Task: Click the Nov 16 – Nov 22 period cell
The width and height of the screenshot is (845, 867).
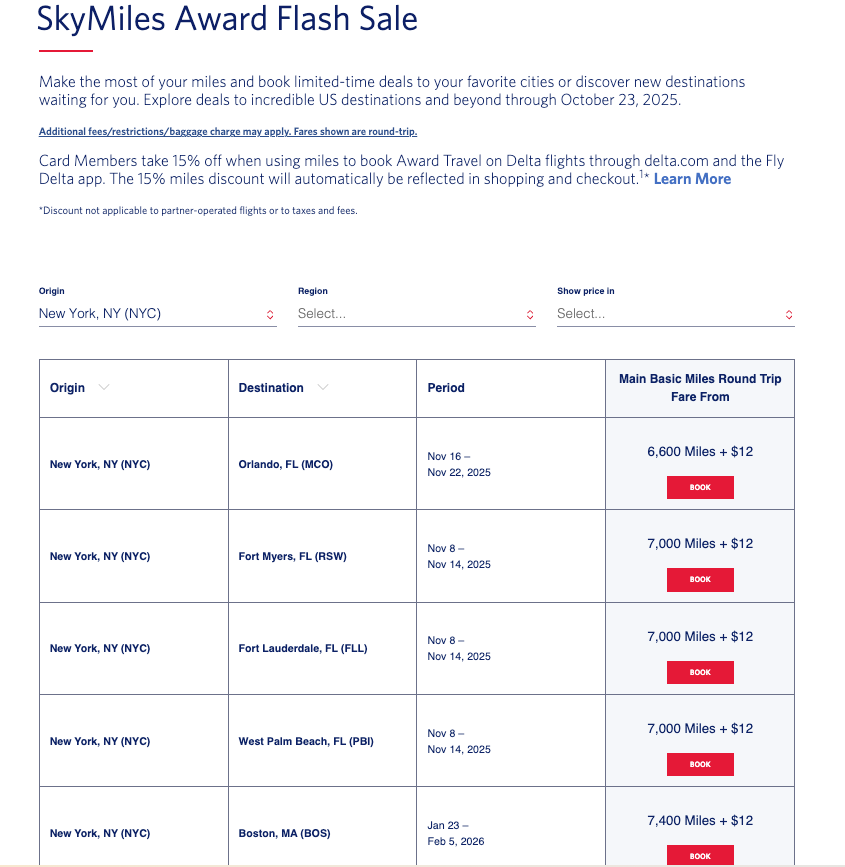Action: (459, 464)
